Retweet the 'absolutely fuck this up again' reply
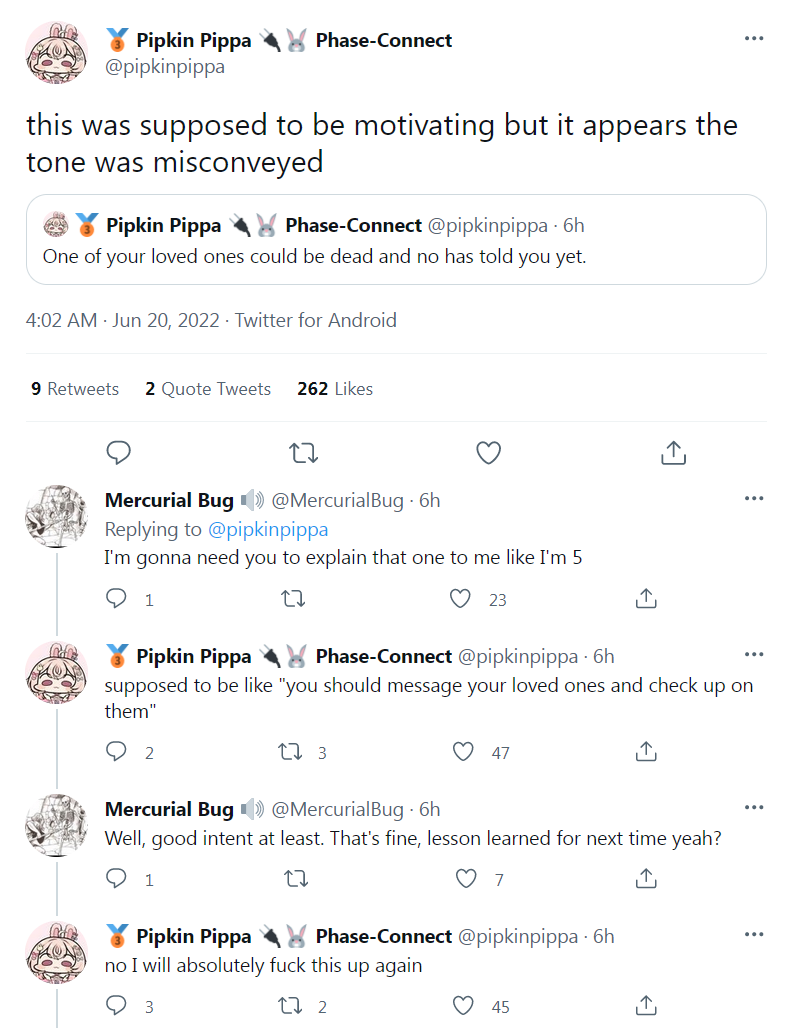Image resolution: width=785 pixels, height=1028 pixels. [x=290, y=1006]
